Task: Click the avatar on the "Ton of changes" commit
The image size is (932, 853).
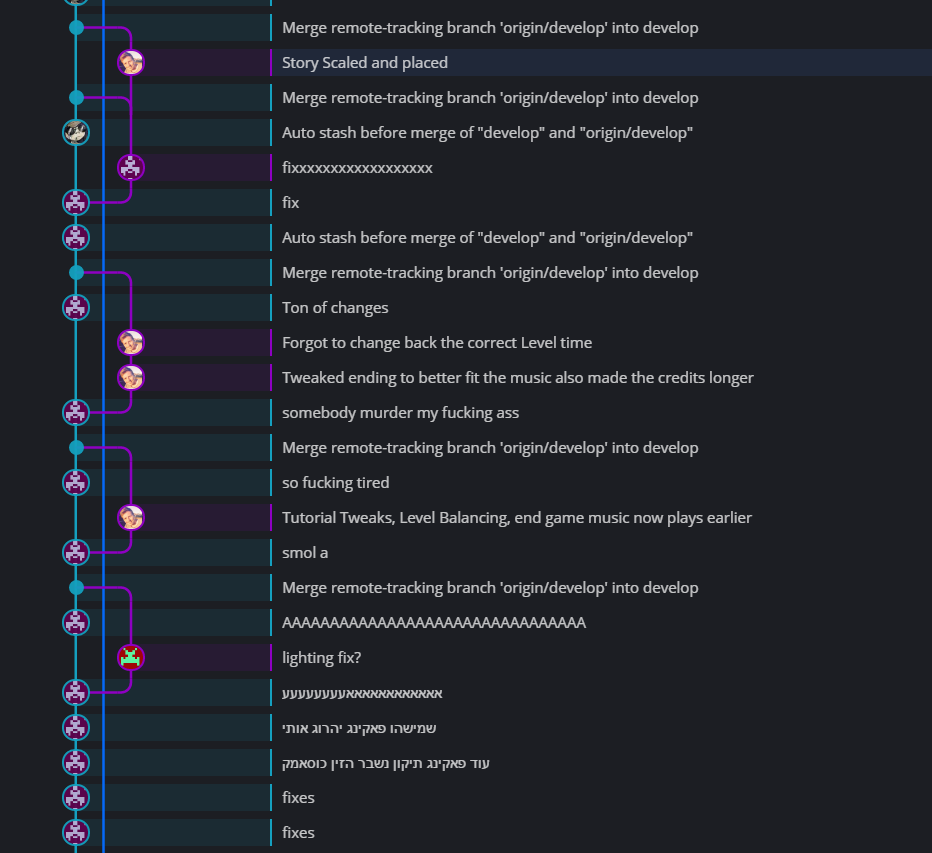Action: (x=76, y=307)
